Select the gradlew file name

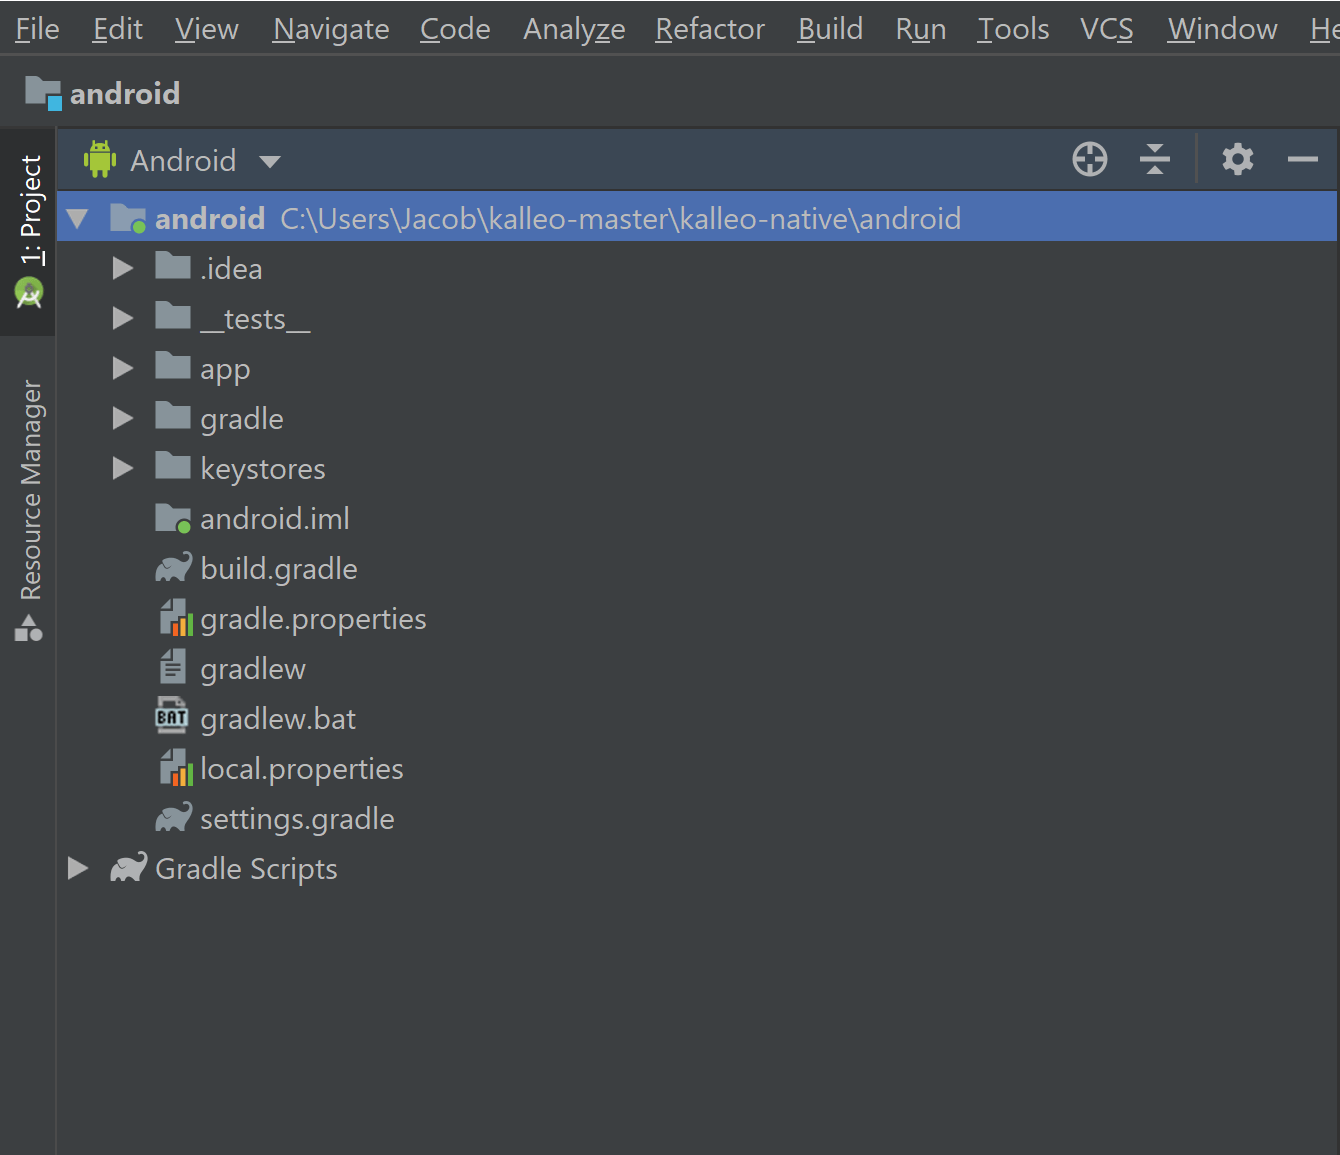click(x=253, y=668)
